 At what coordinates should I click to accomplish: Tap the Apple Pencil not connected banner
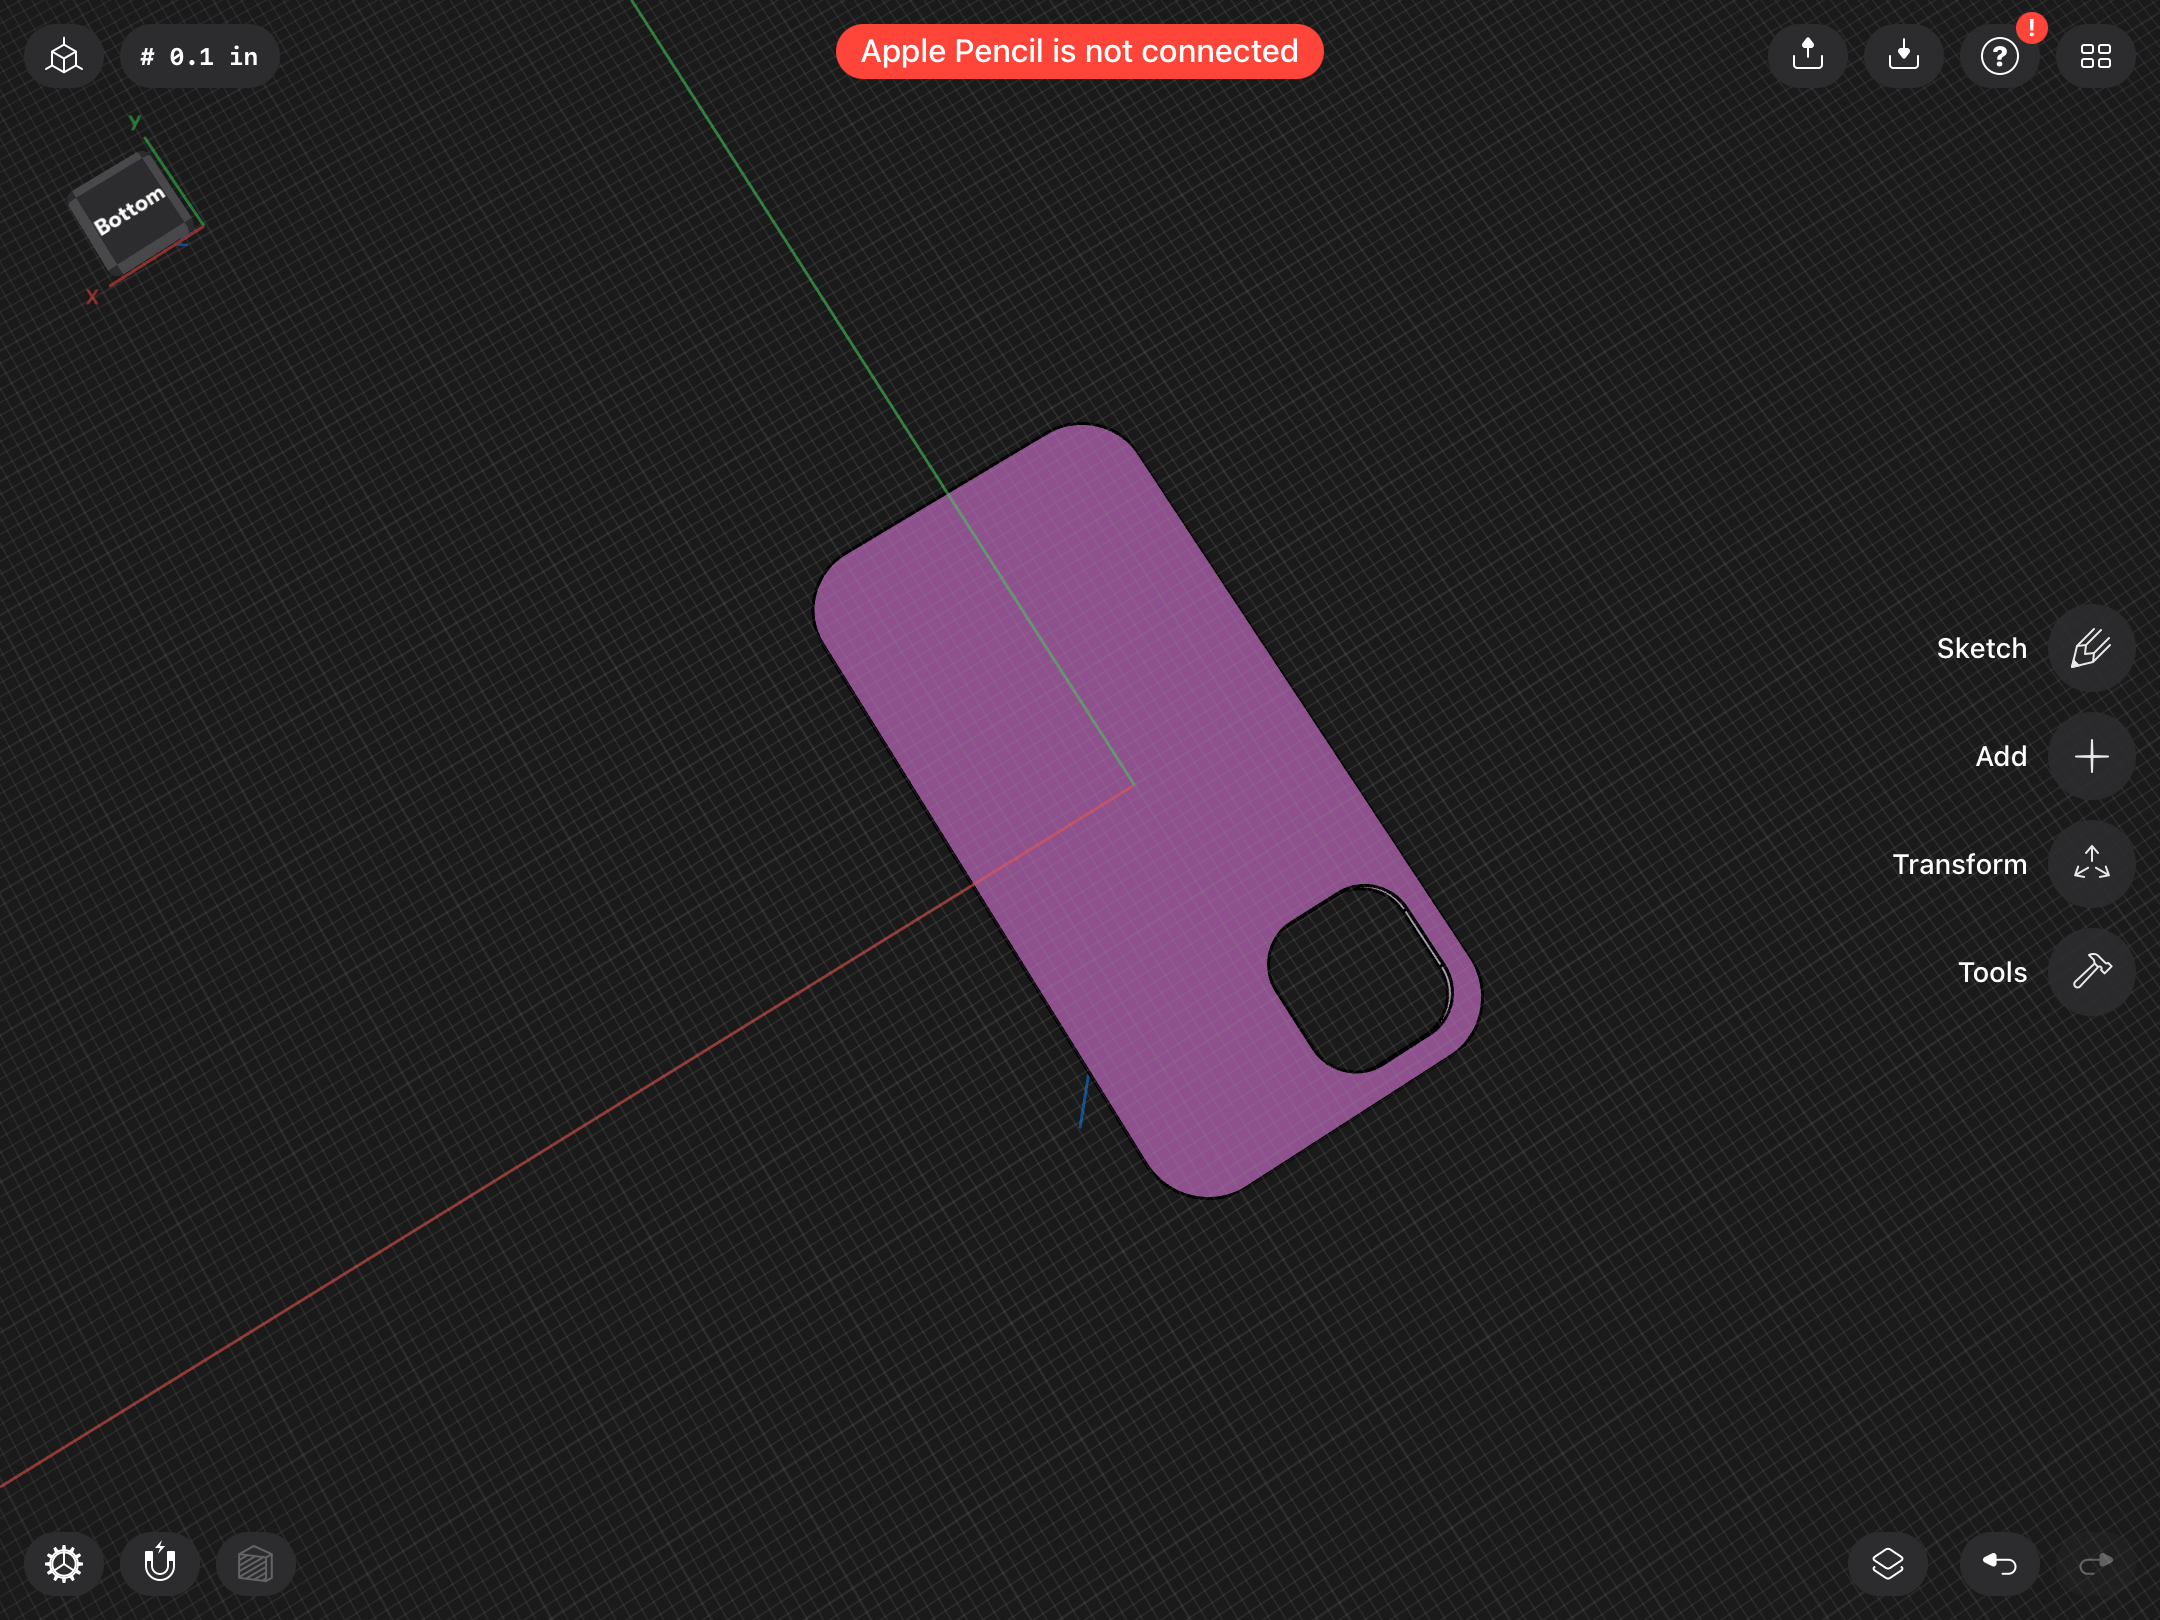pos(1079,52)
